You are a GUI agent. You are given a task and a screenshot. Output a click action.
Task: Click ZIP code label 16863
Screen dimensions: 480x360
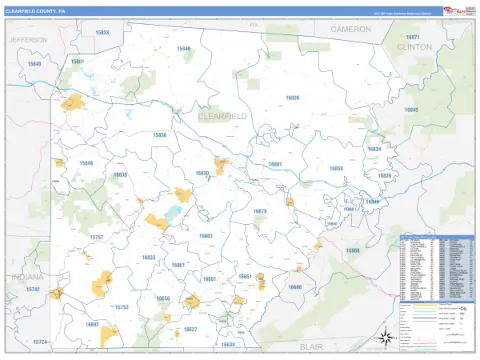tap(206, 236)
